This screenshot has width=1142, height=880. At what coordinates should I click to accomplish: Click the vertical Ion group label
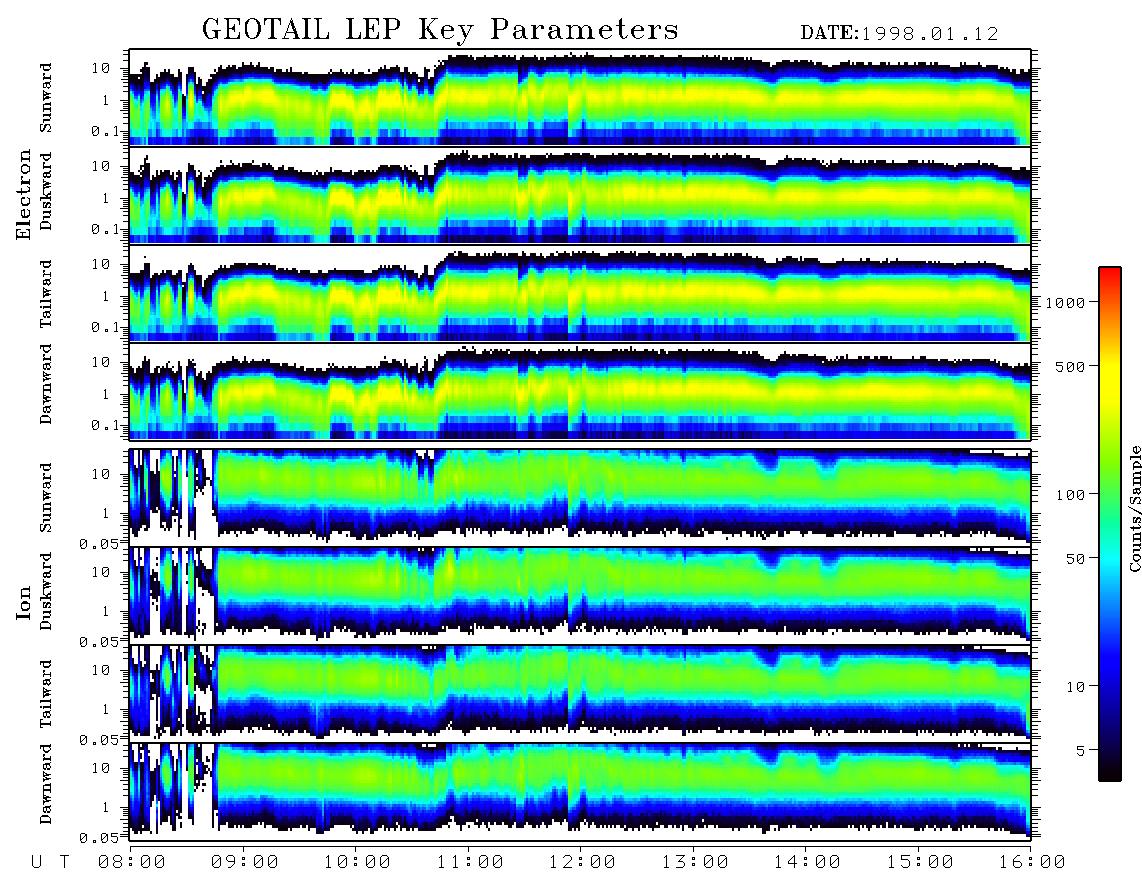pos(24,602)
